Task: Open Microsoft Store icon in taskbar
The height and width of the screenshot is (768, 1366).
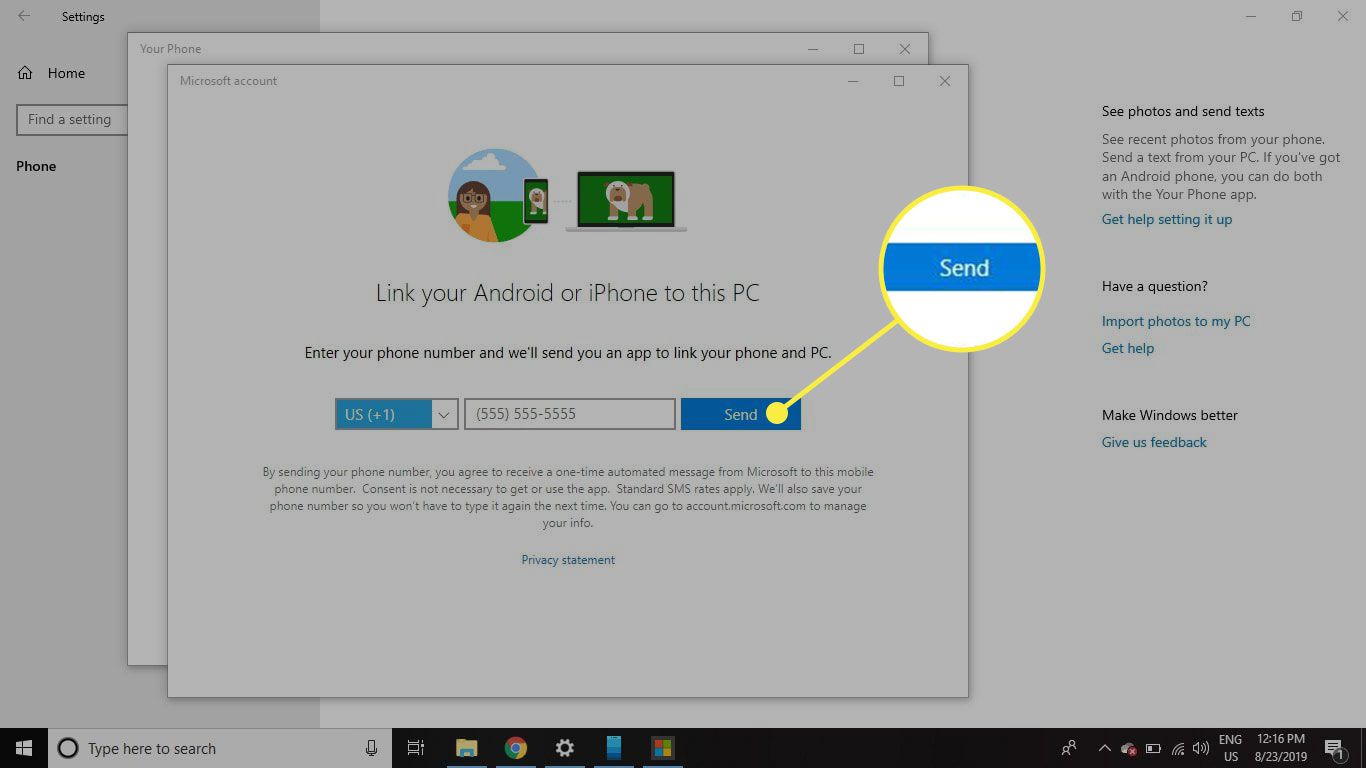Action: click(x=662, y=748)
